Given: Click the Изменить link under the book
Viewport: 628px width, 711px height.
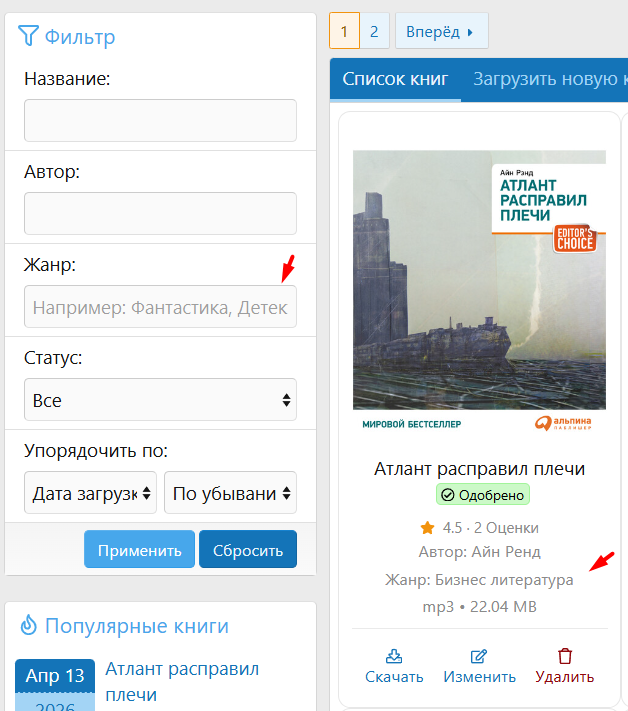Looking at the screenshot, I should 479,677.
